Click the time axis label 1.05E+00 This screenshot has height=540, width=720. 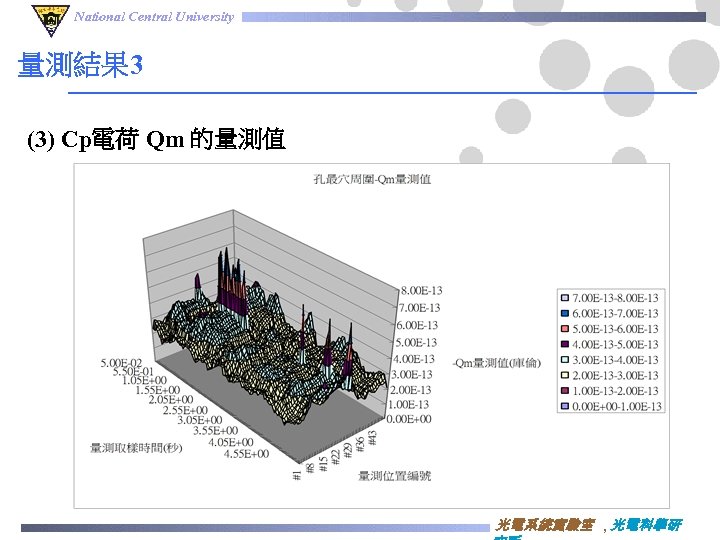pyautogui.click(x=145, y=380)
